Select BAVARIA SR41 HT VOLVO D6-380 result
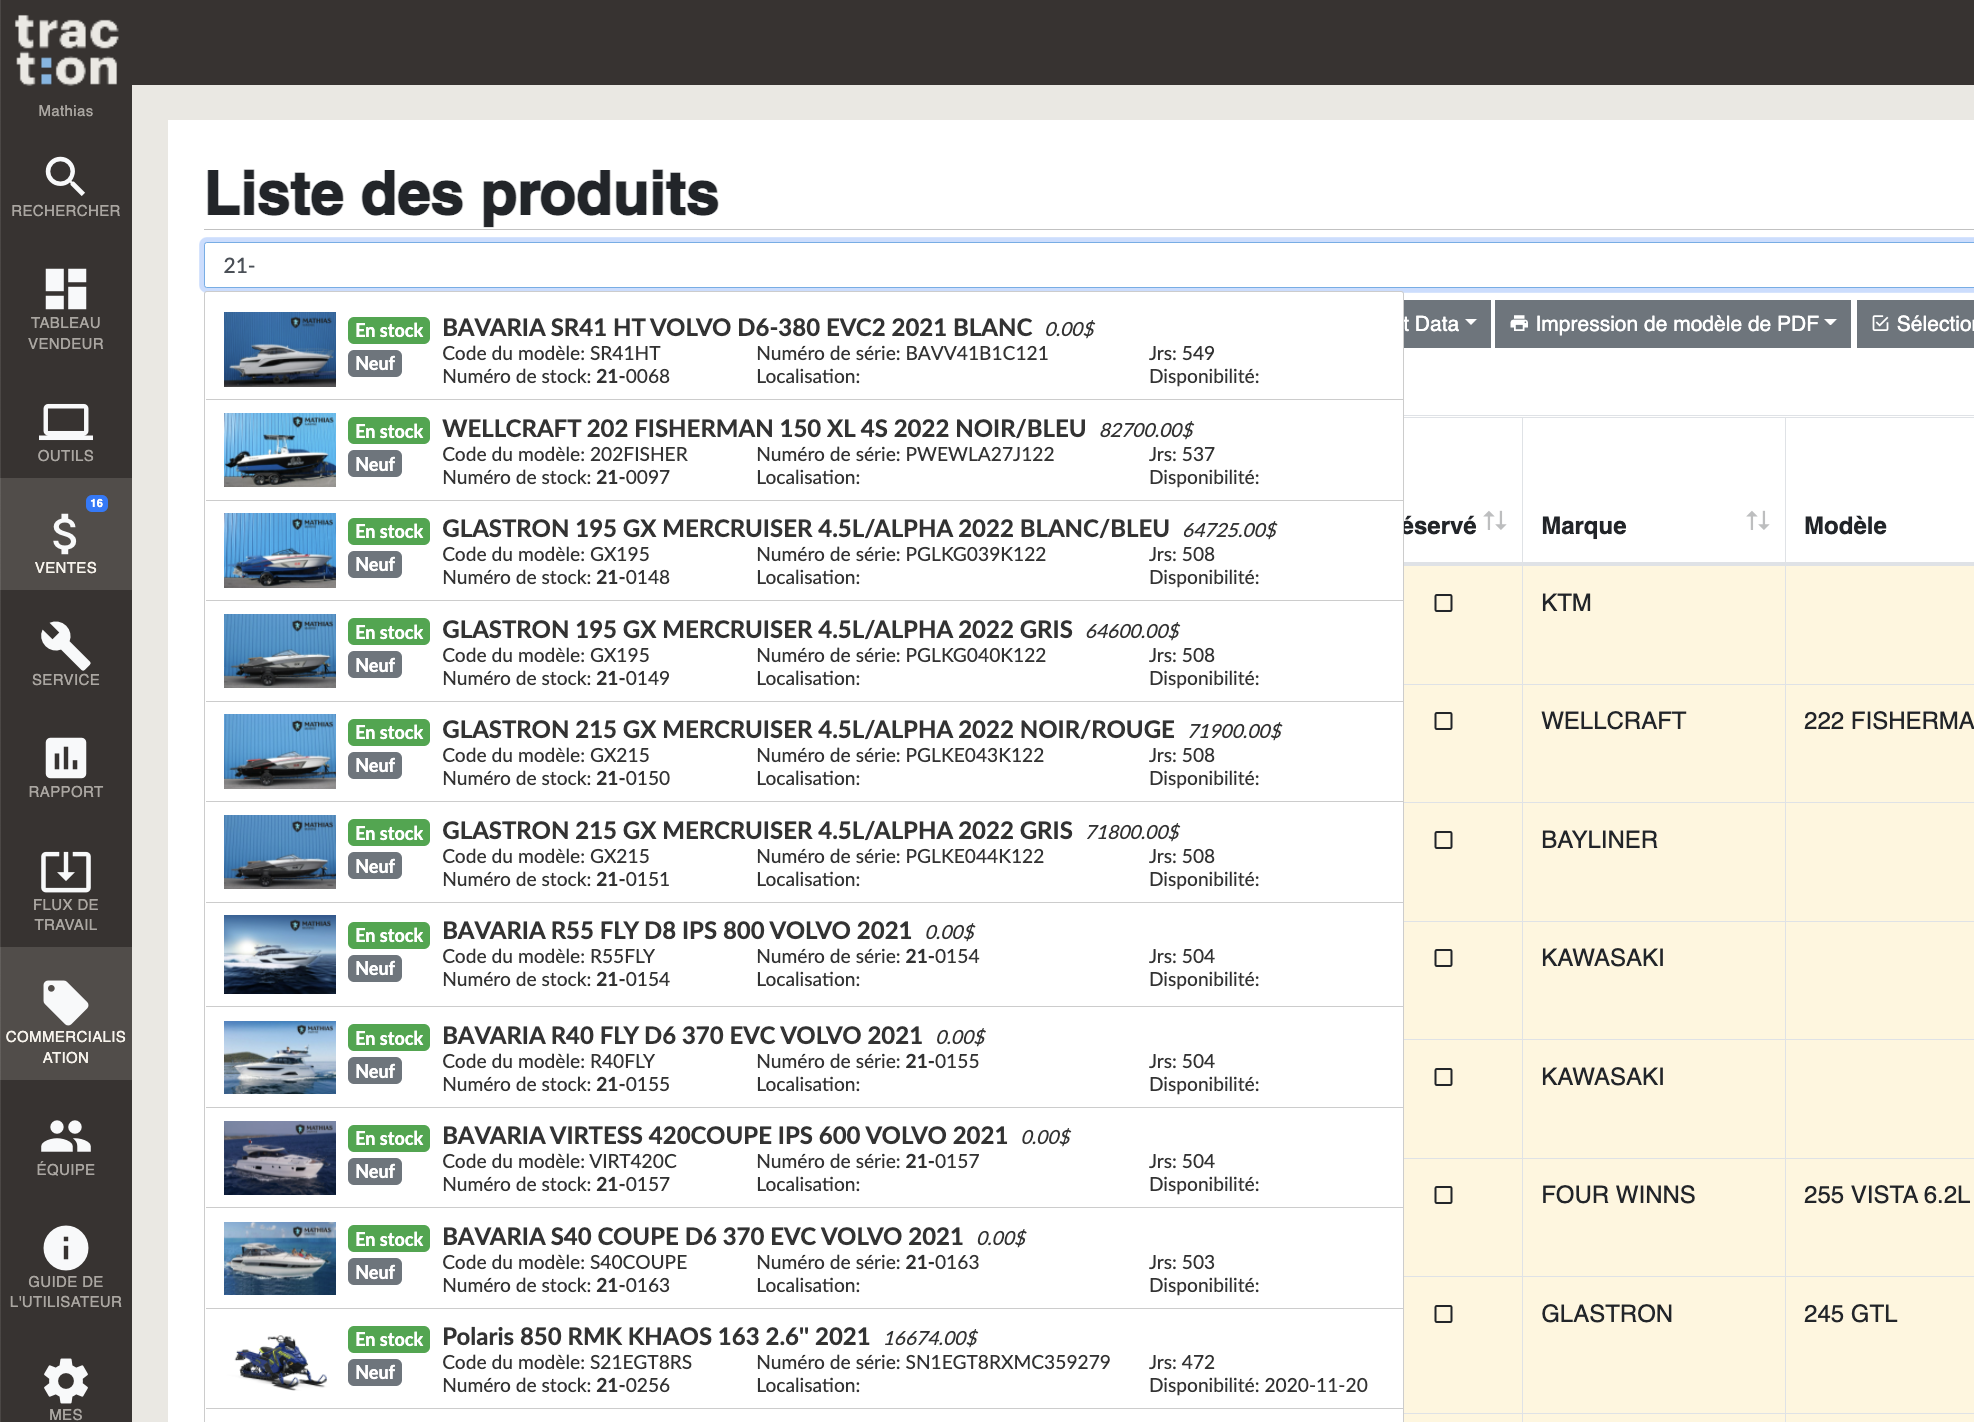This screenshot has height=1422, width=1974. click(x=804, y=350)
